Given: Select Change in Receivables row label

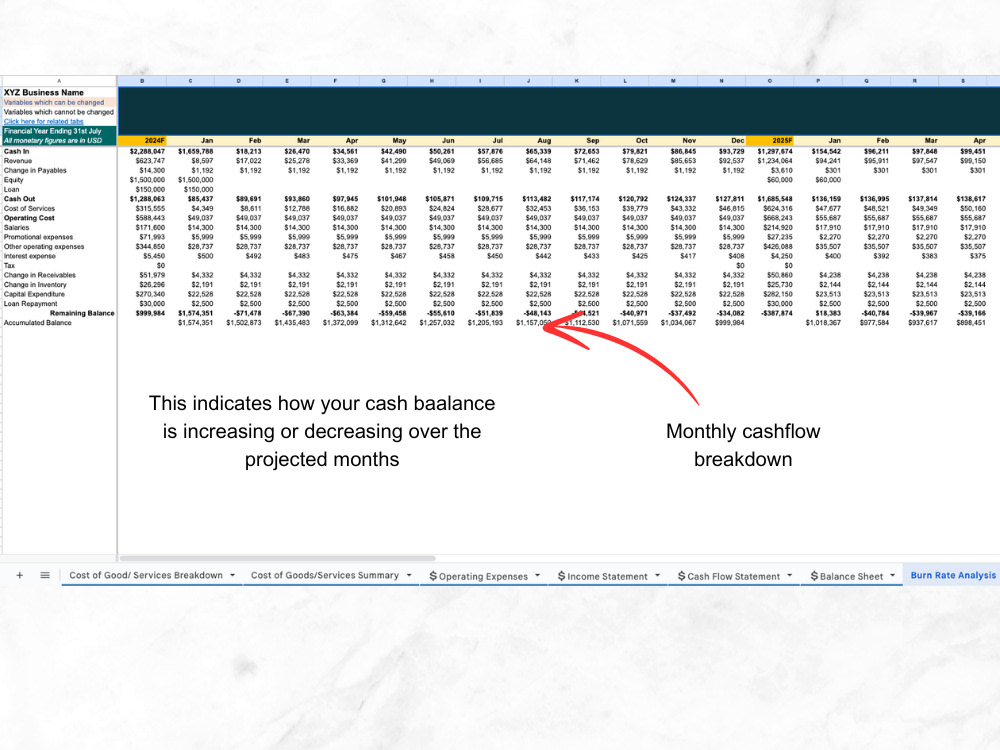Looking at the screenshot, I should click(40, 276).
